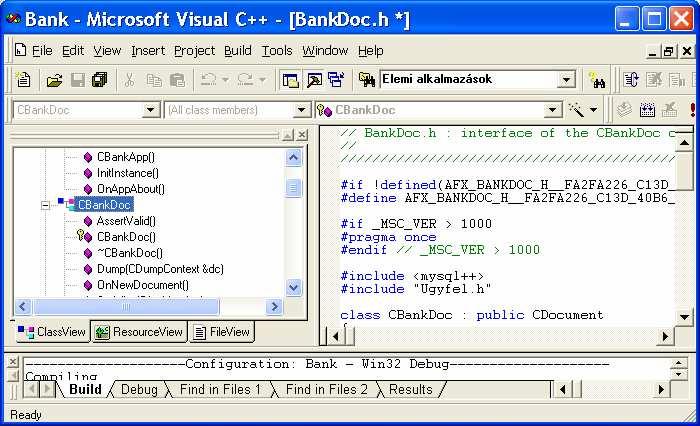Open the Insert menu
Viewport: 700px width, 426px height.
pyautogui.click(x=148, y=50)
